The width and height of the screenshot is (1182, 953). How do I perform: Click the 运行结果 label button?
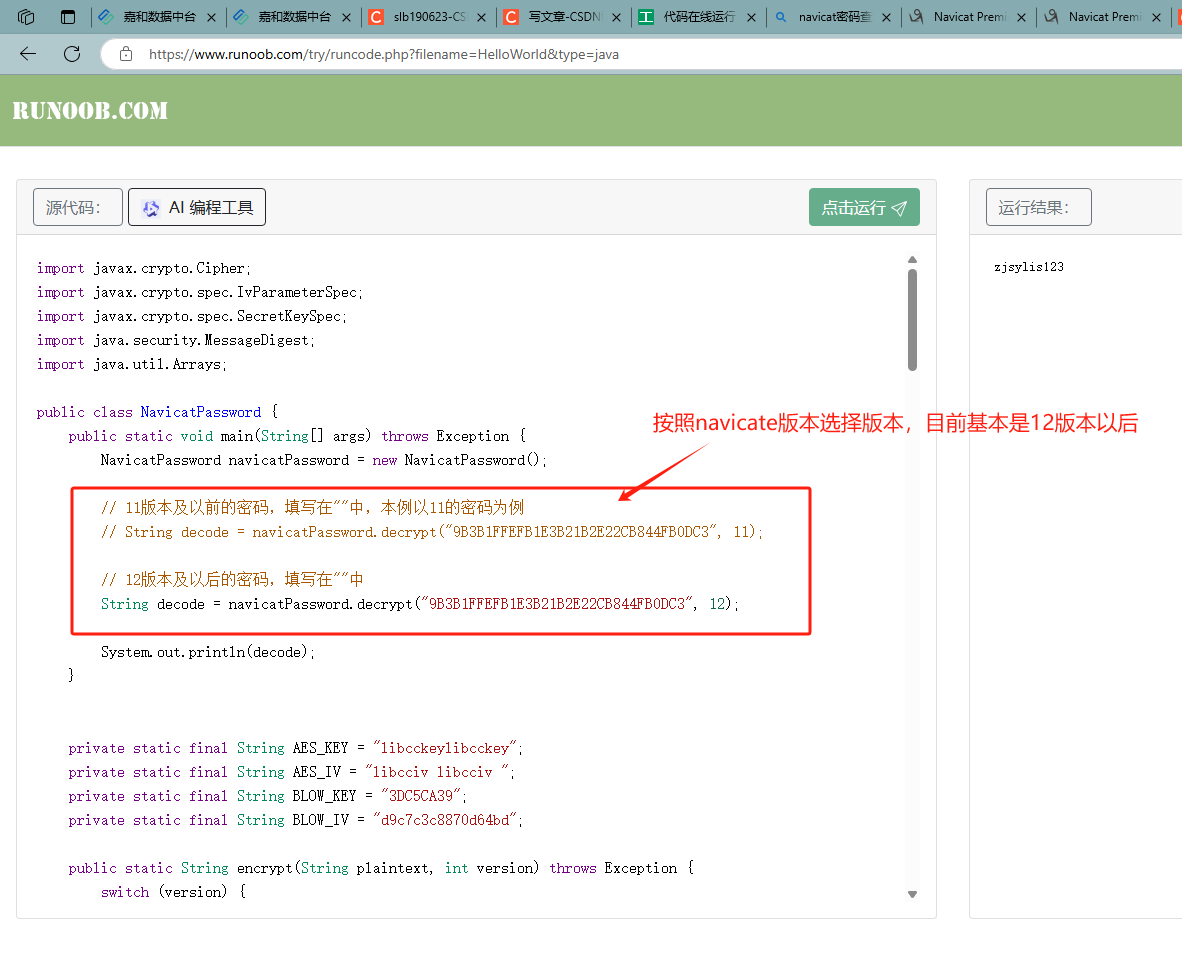(x=1038, y=207)
